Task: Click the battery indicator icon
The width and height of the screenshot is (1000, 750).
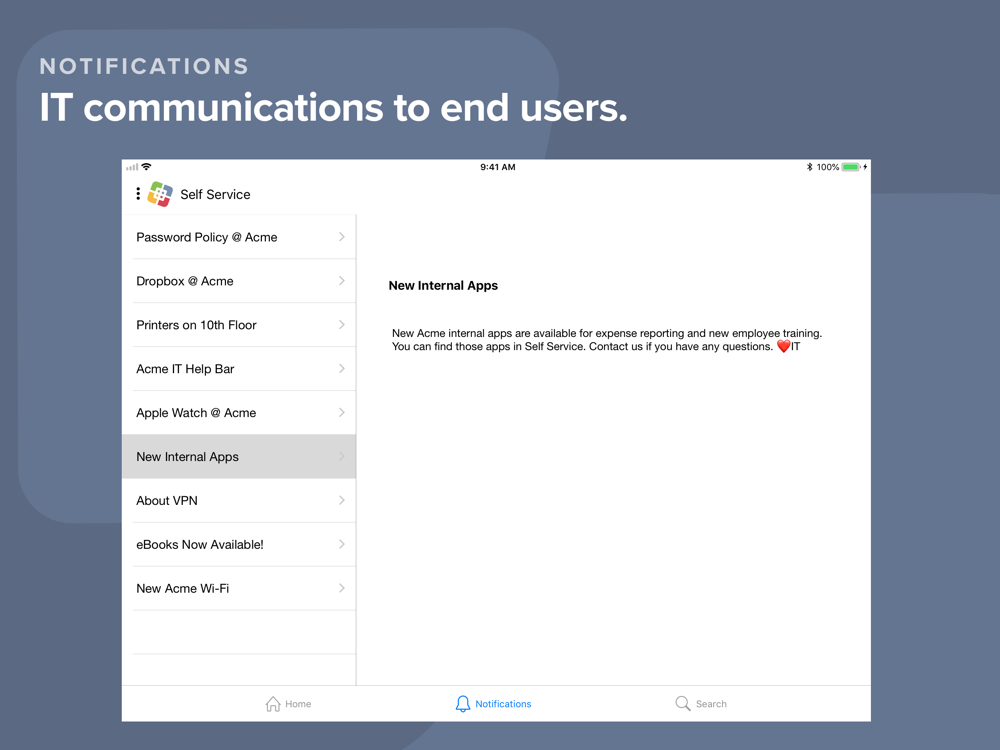Action: pyautogui.click(x=851, y=167)
